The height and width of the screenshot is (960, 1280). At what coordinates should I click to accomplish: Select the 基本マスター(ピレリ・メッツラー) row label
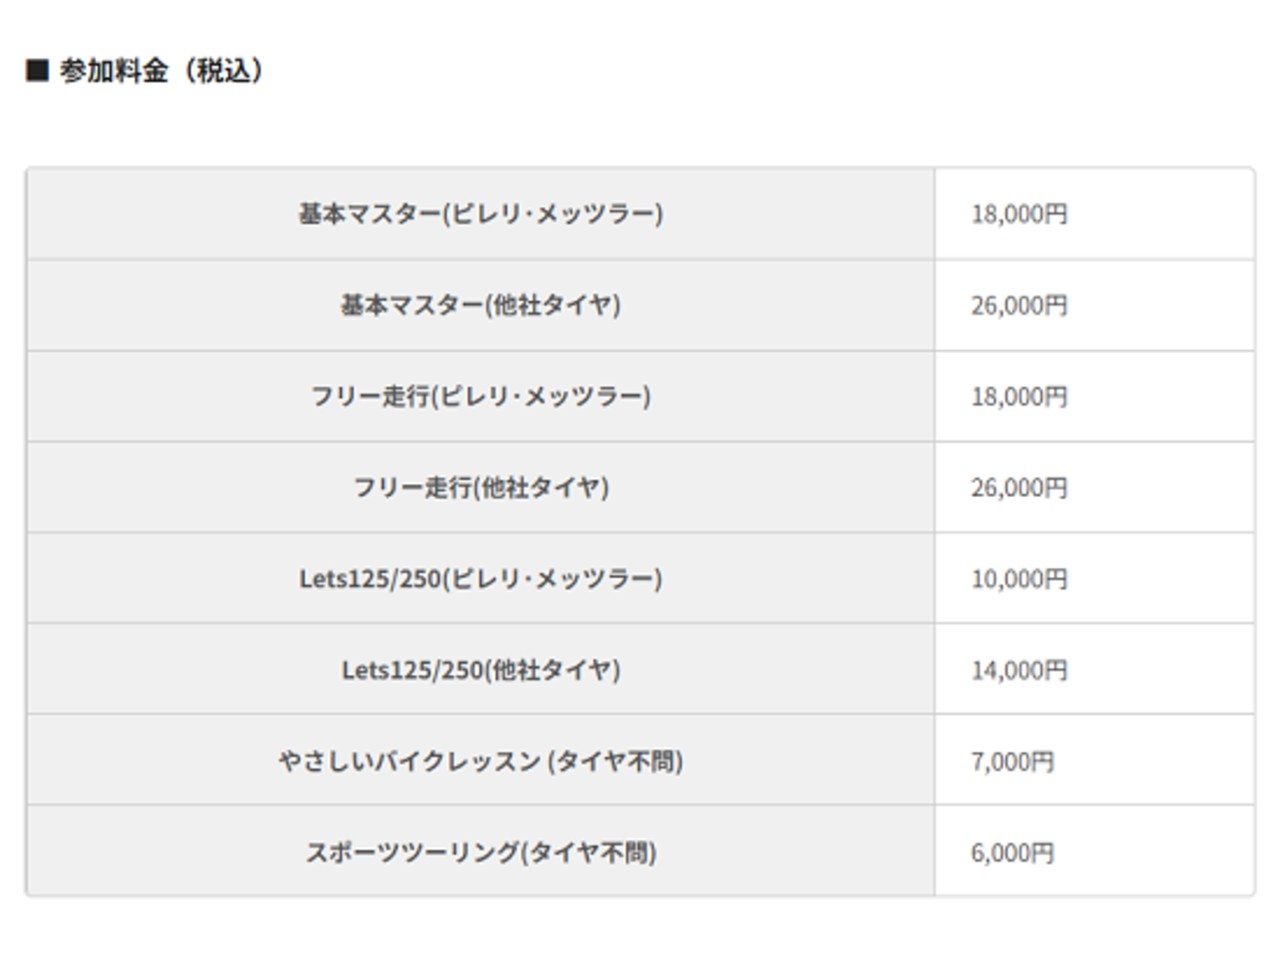pyautogui.click(x=480, y=214)
